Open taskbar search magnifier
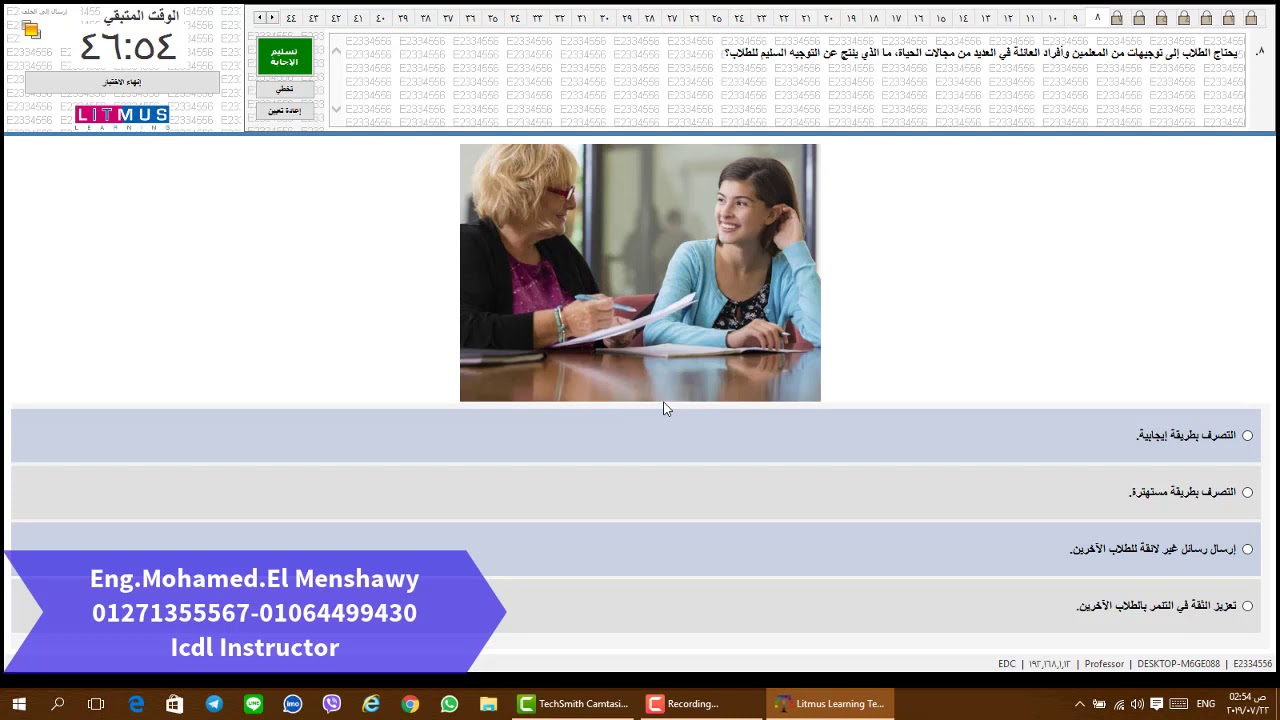Viewport: 1280px width, 720px height. tap(58, 704)
